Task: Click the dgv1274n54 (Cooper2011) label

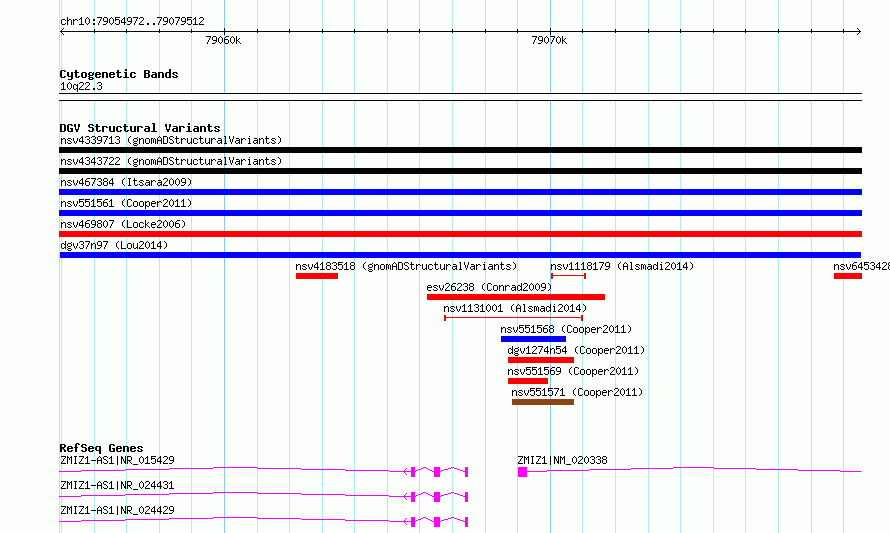Action: 576,350
